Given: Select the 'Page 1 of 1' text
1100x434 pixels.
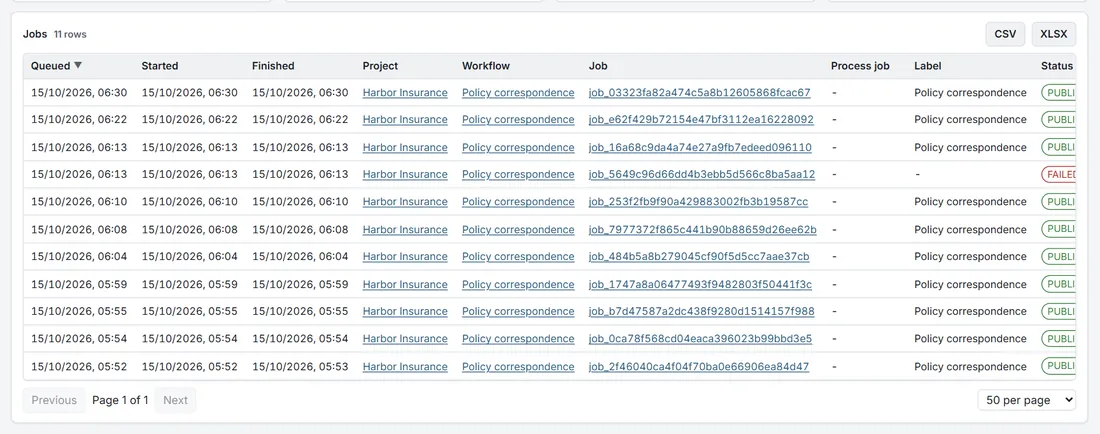Looking at the screenshot, I should pos(121,400).
